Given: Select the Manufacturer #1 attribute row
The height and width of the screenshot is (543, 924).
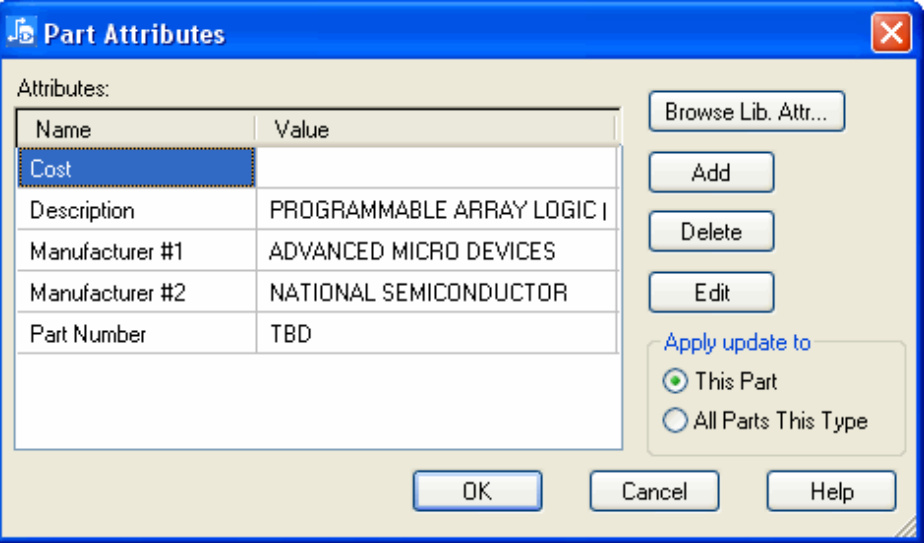Looking at the screenshot, I should click(136, 252).
